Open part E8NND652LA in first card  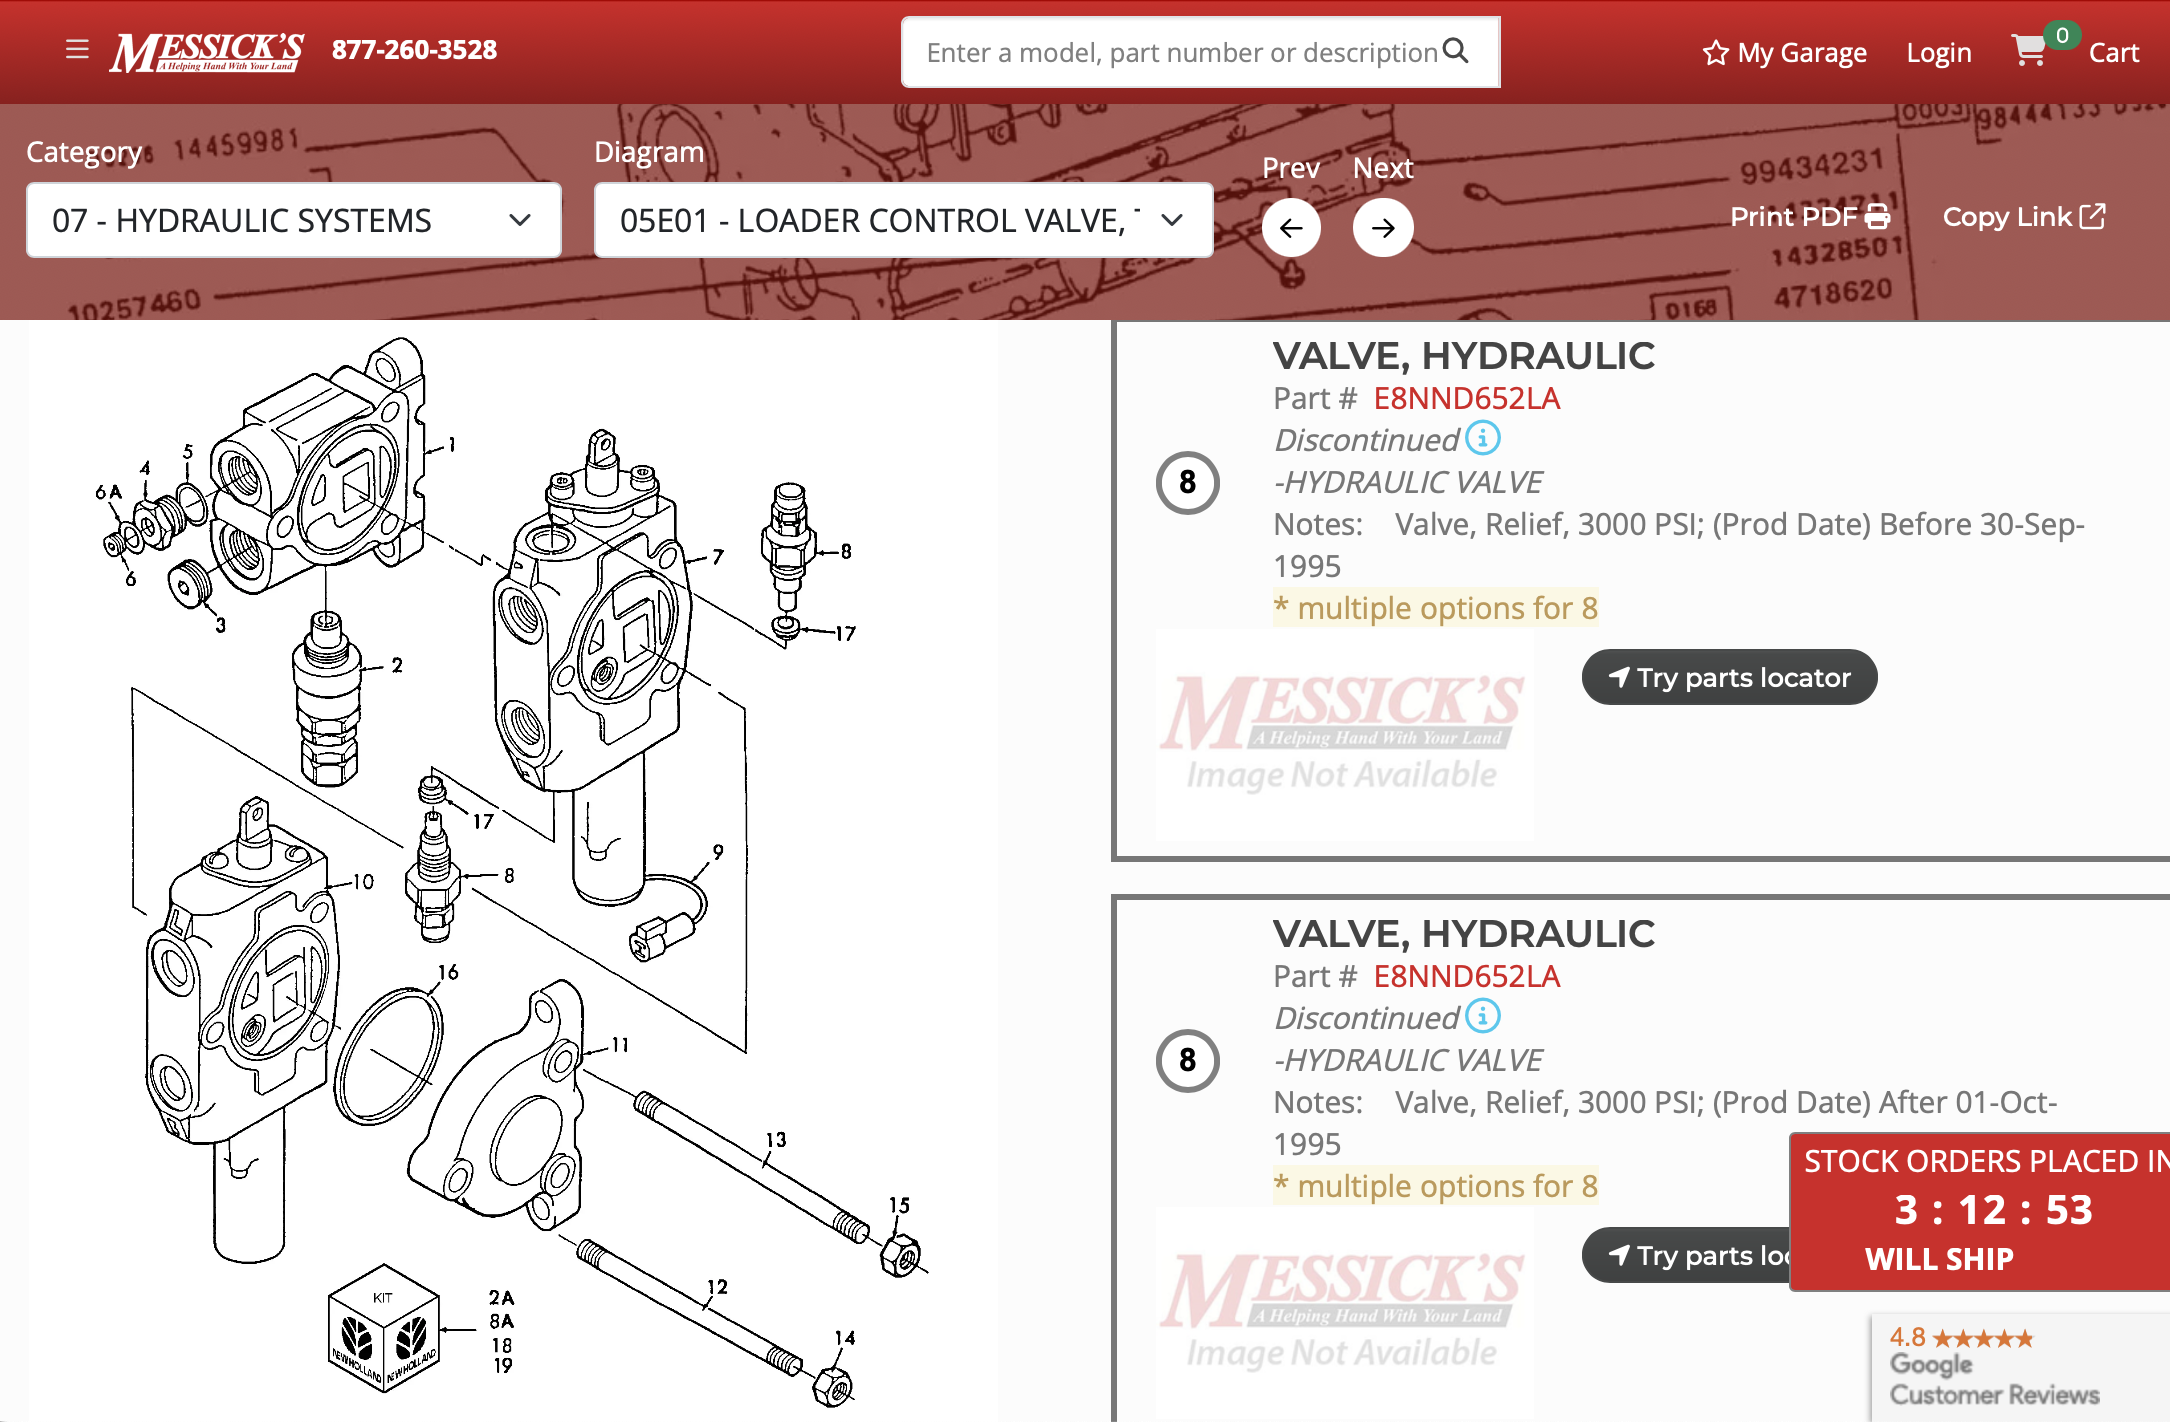point(1466,399)
